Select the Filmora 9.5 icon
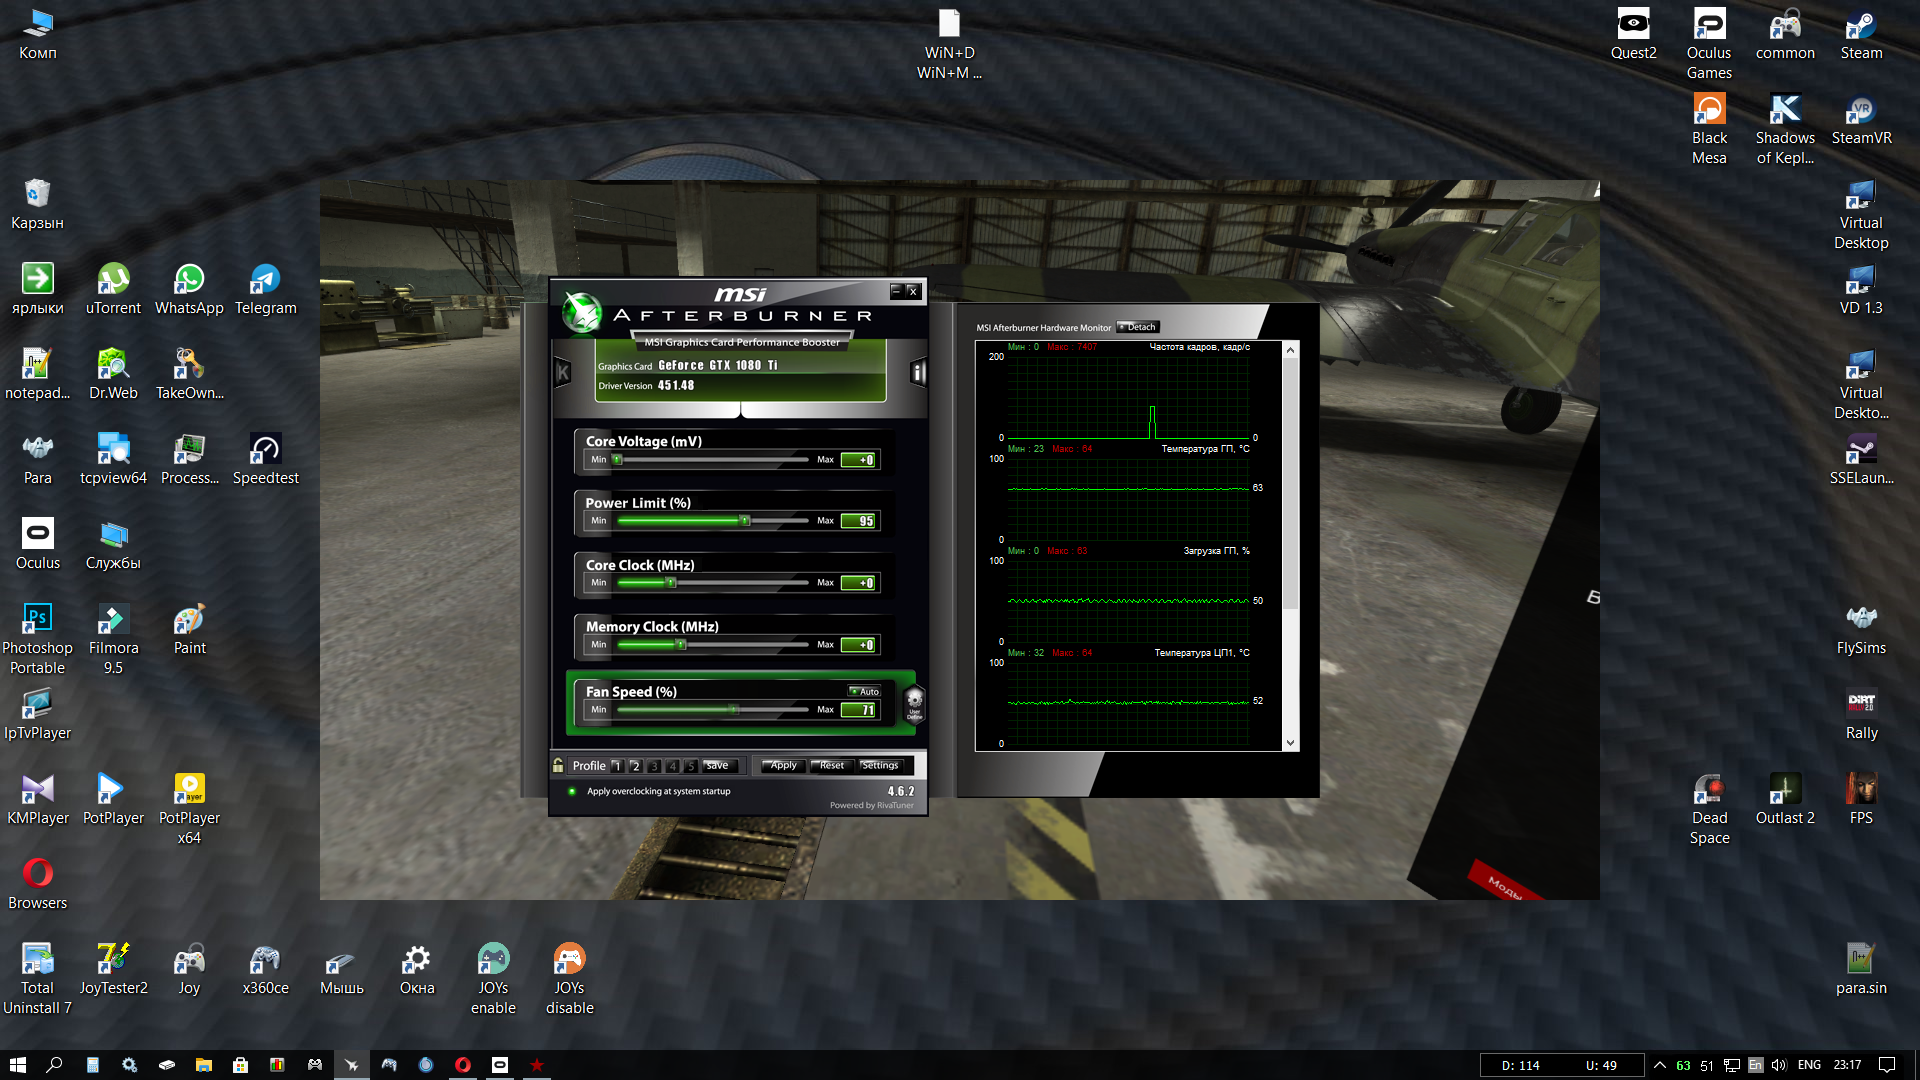This screenshot has width=1920, height=1080. tap(113, 639)
